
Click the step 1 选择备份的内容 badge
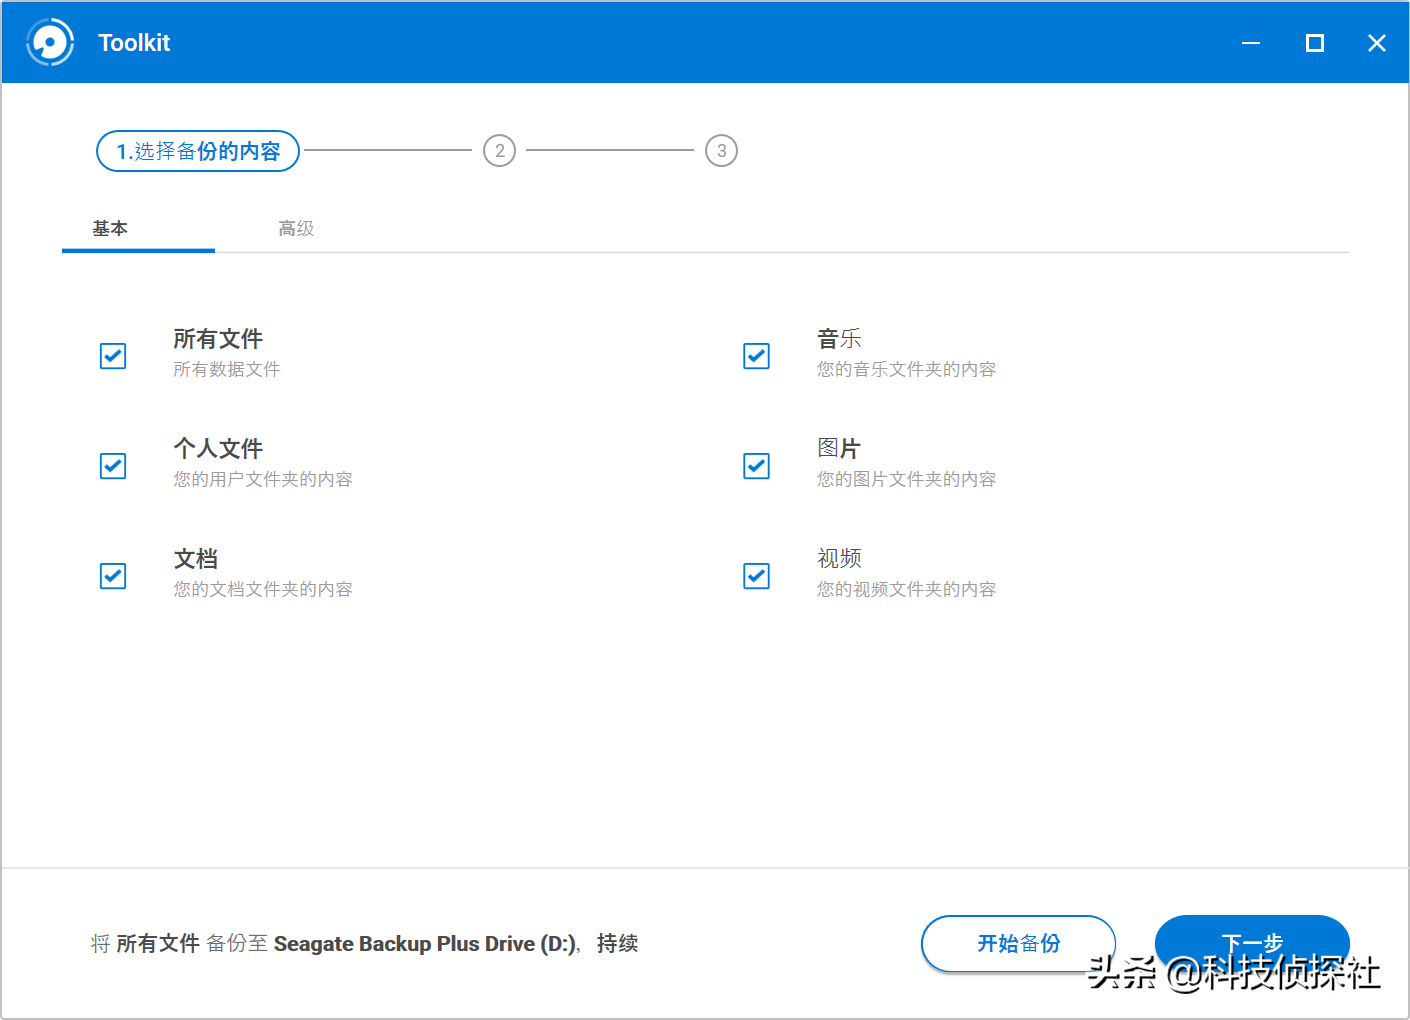pyautogui.click(x=197, y=151)
